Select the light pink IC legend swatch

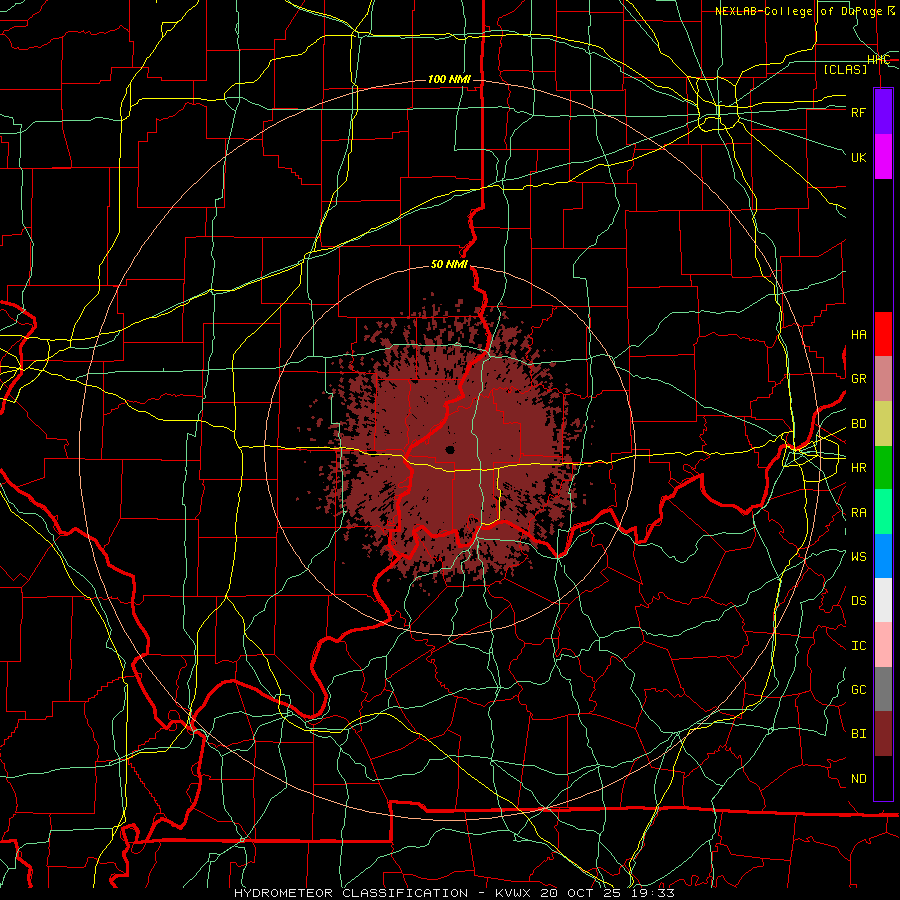tap(883, 645)
